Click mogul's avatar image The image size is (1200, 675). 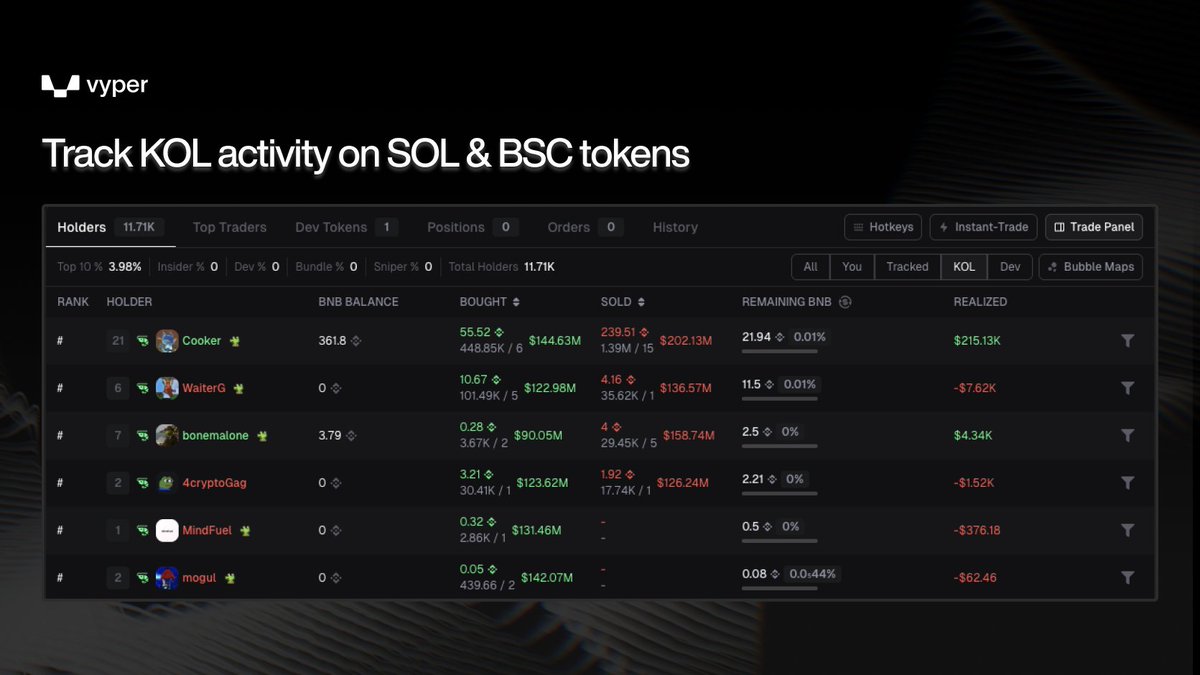coord(167,578)
